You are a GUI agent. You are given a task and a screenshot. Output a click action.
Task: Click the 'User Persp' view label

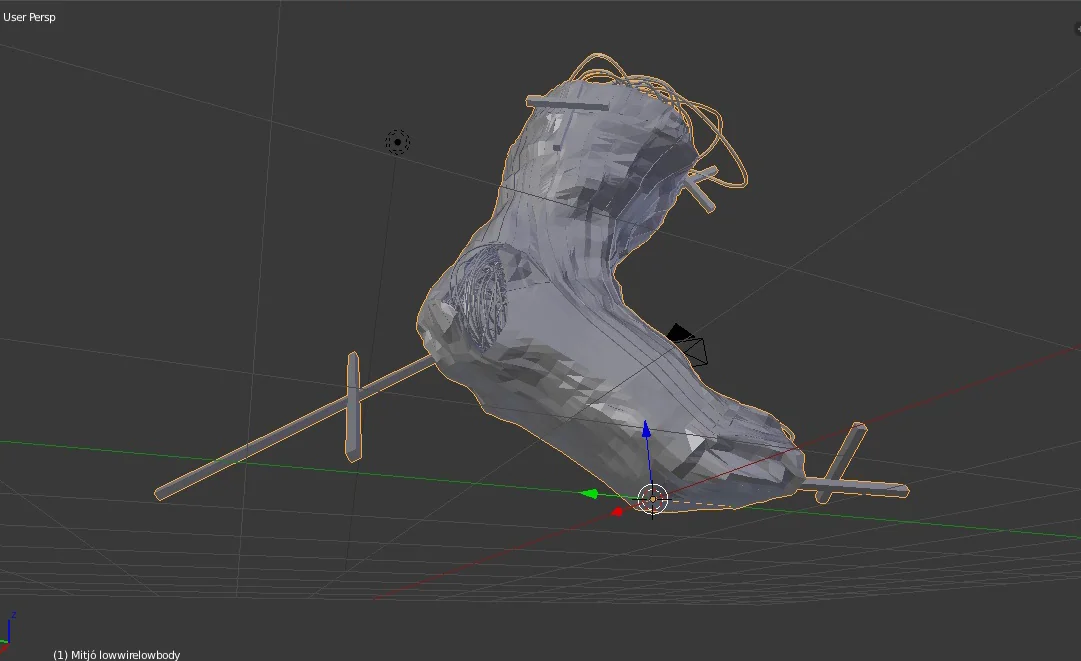[29, 17]
